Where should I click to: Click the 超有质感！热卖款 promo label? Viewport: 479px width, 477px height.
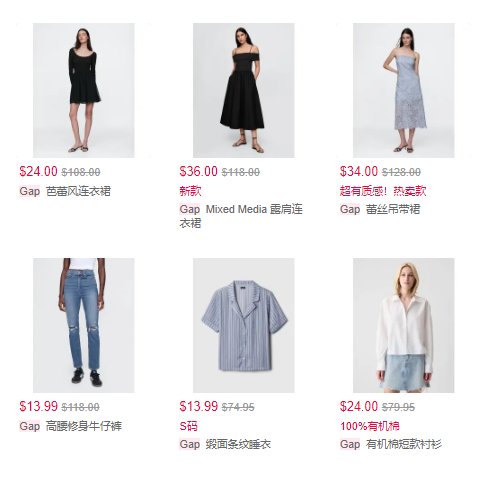click(x=383, y=191)
